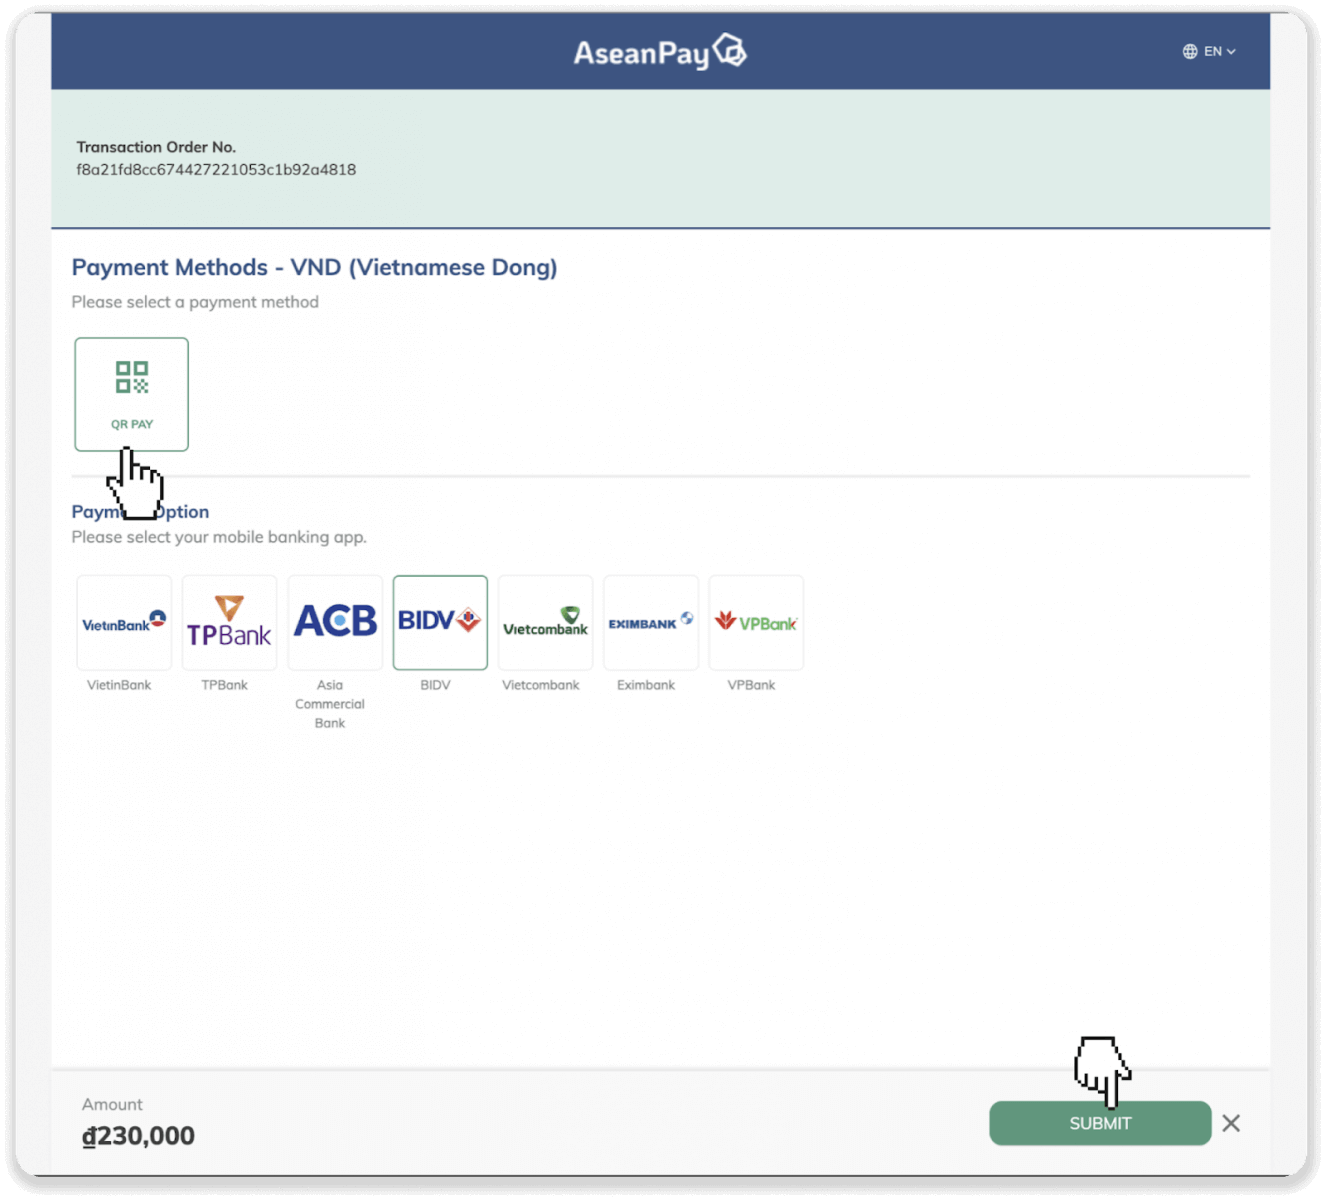
Task: Pick the ACB bank logo tile
Action: [x=335, y=622]
